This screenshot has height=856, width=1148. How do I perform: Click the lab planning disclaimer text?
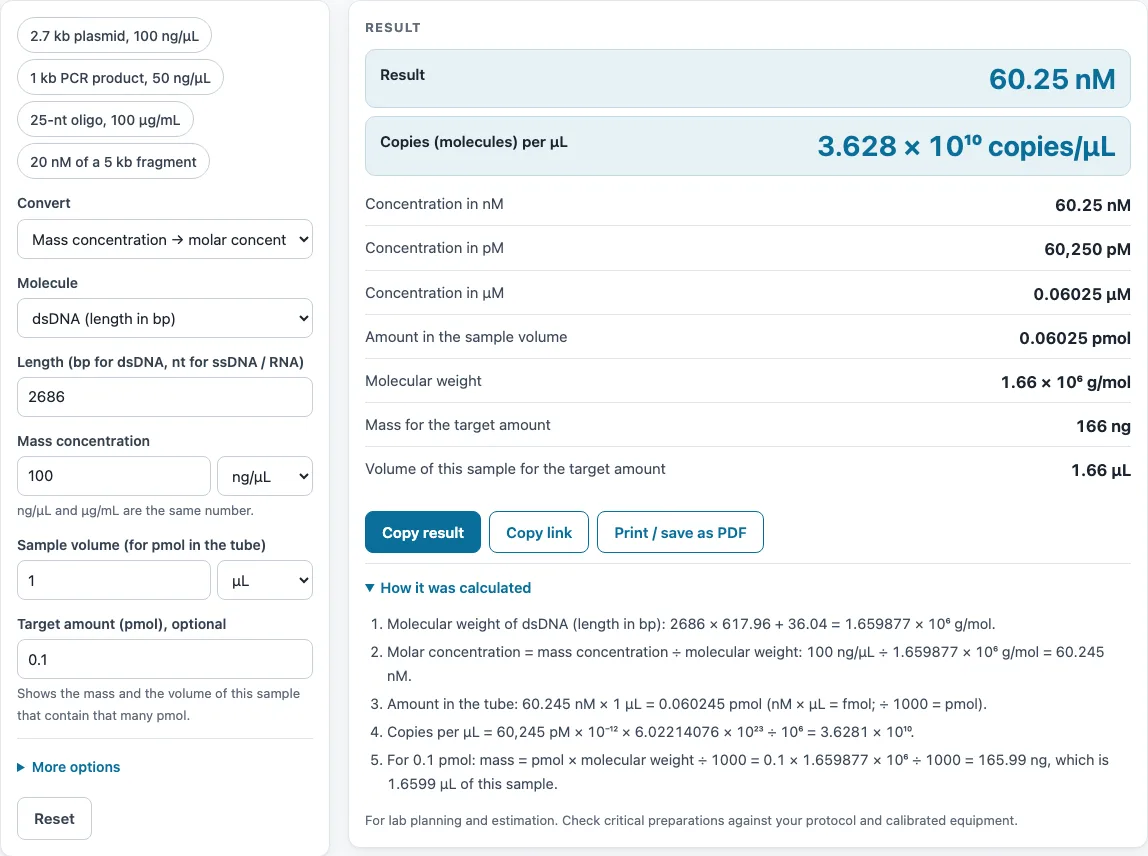pyautogui.click(x=691, y=820)
